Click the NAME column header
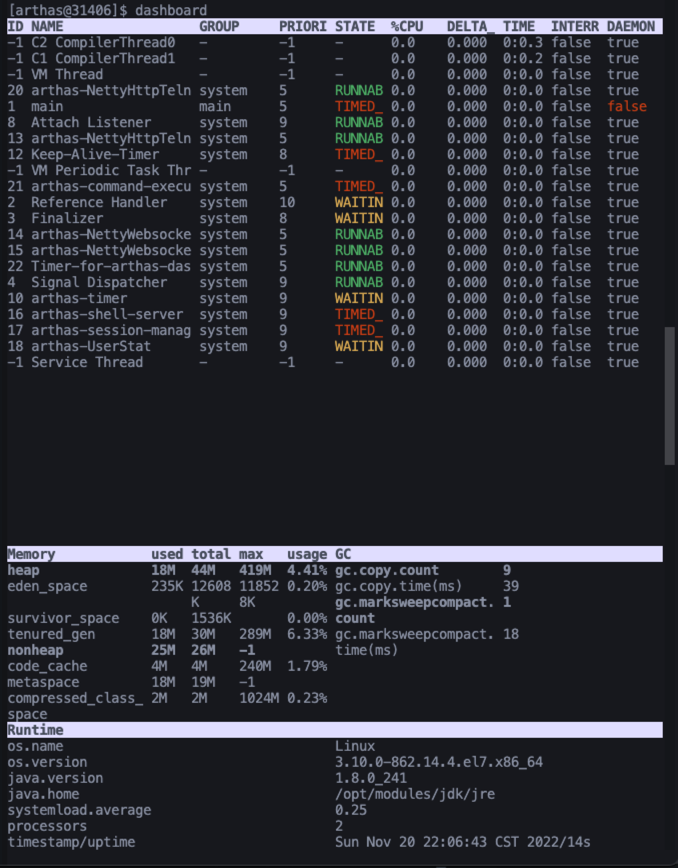This screenshot has height=868, width=678. [47, 26]
